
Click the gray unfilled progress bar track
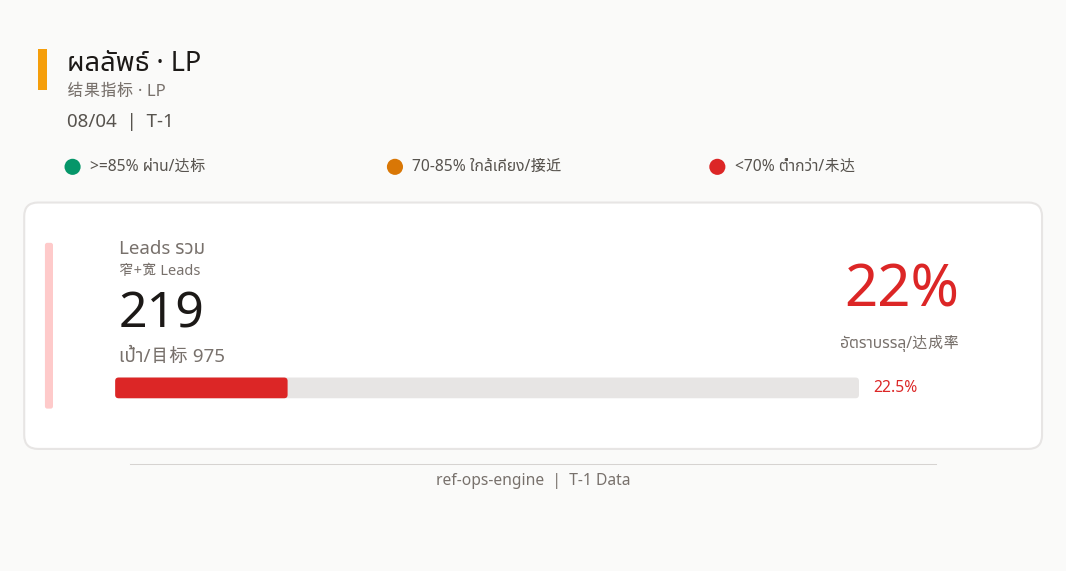tap(573, 387)
